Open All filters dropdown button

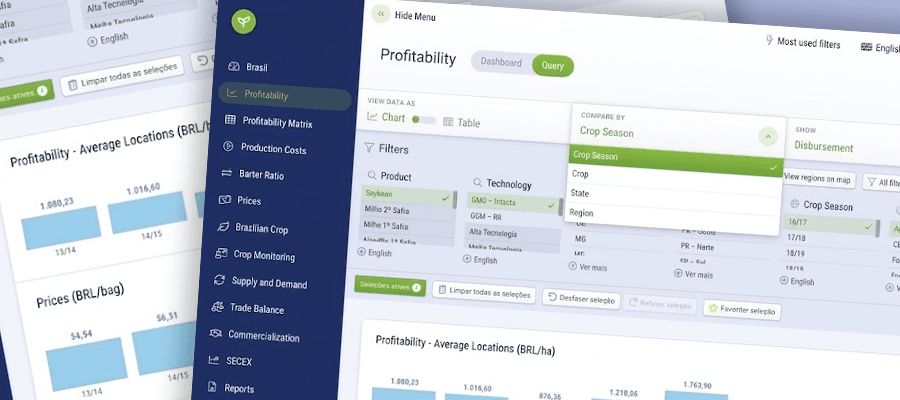(x=881, y=182)
